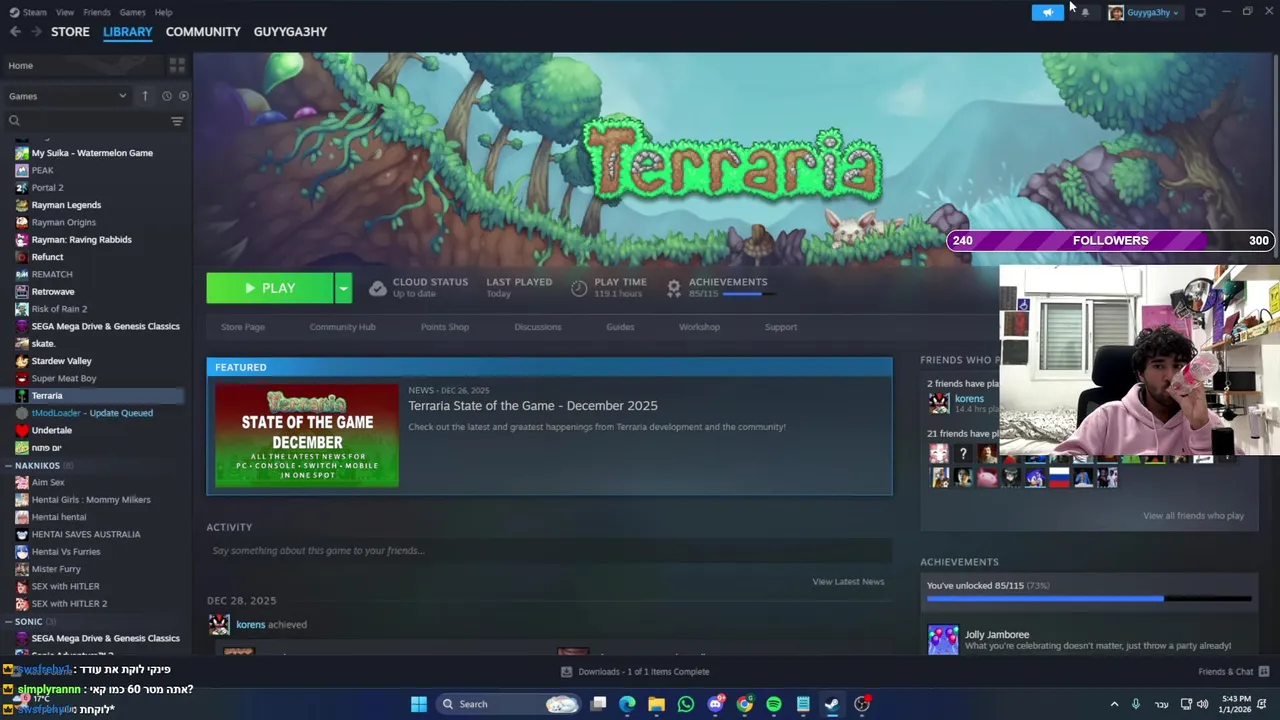Collapse the NAKNIKOS collection

[9, 465]
